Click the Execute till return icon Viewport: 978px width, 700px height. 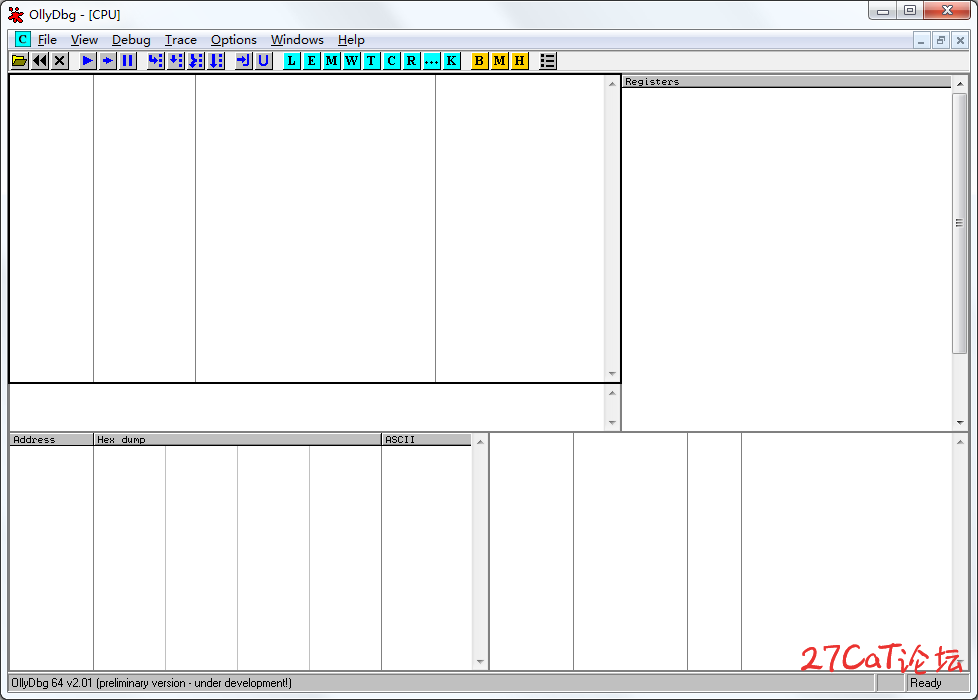pos(243,61)
